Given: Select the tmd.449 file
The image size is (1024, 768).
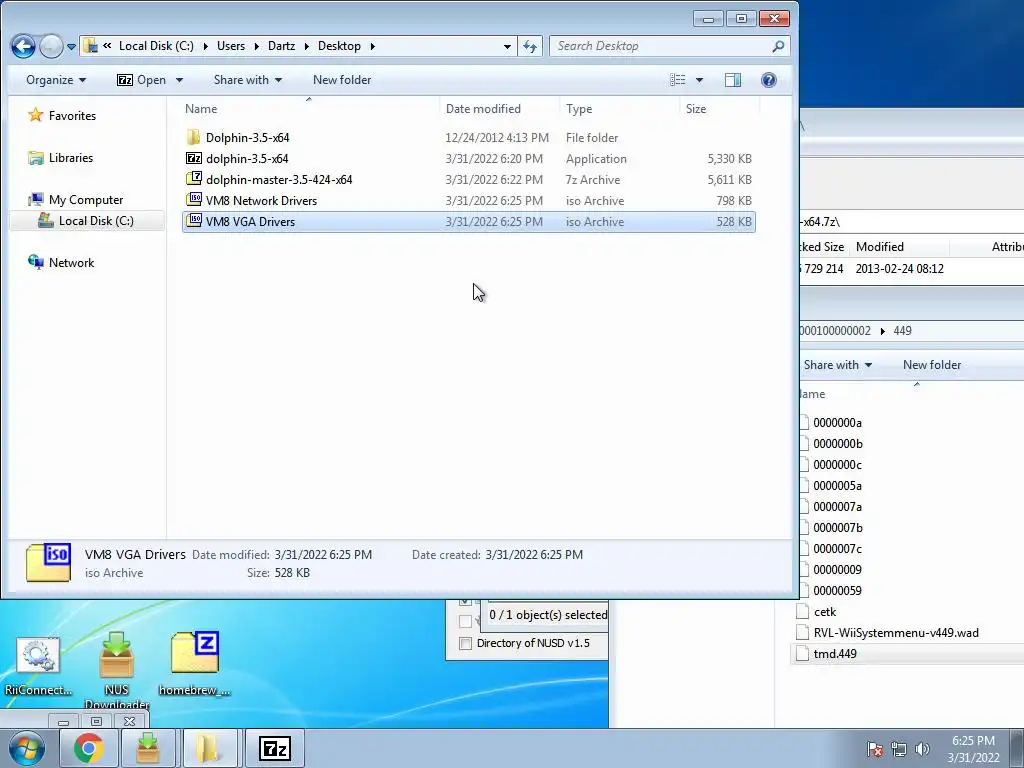Looking at the screenshot, I should click(835, 654).
